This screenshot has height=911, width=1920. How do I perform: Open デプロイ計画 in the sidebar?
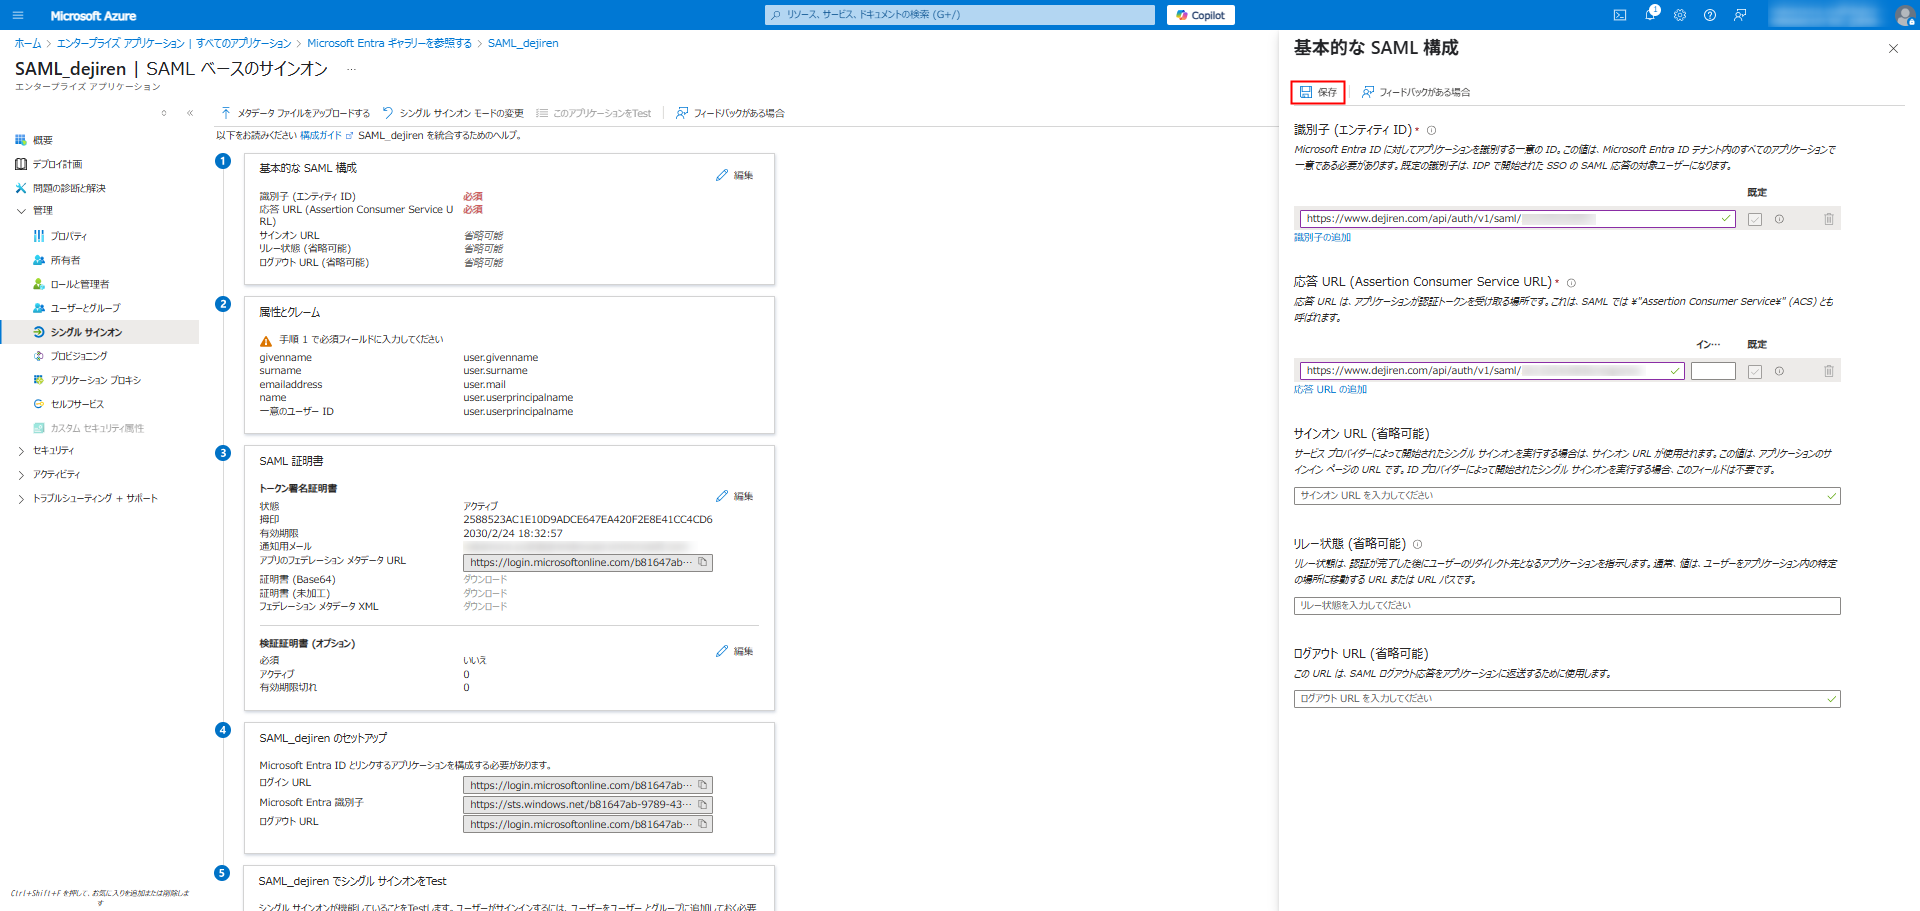(57, 164)
